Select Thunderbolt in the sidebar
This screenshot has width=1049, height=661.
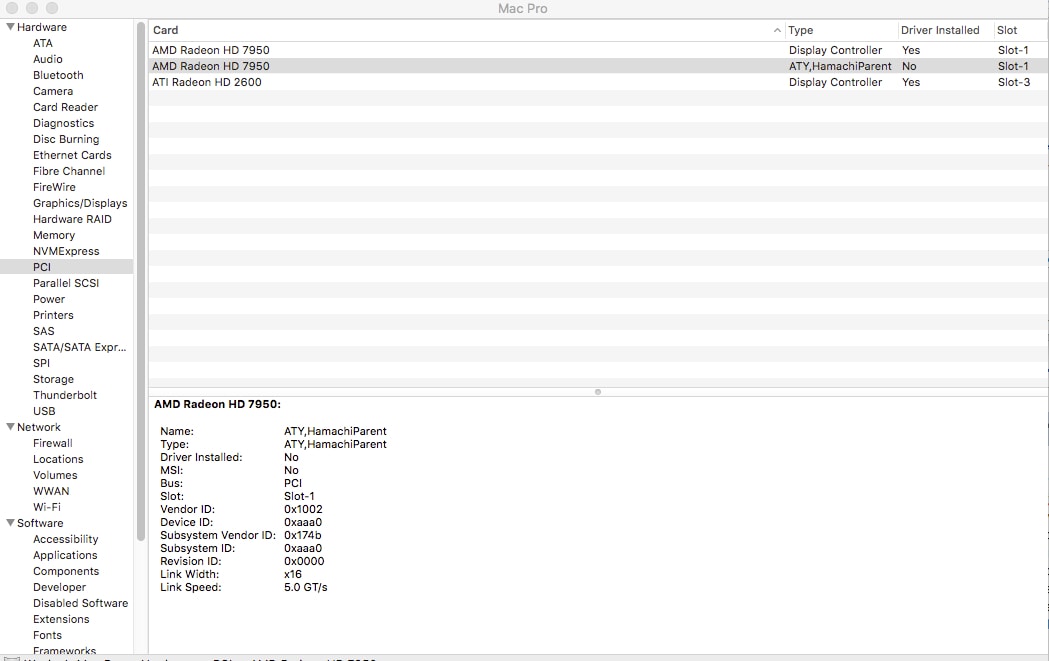[x=65, y=395]
